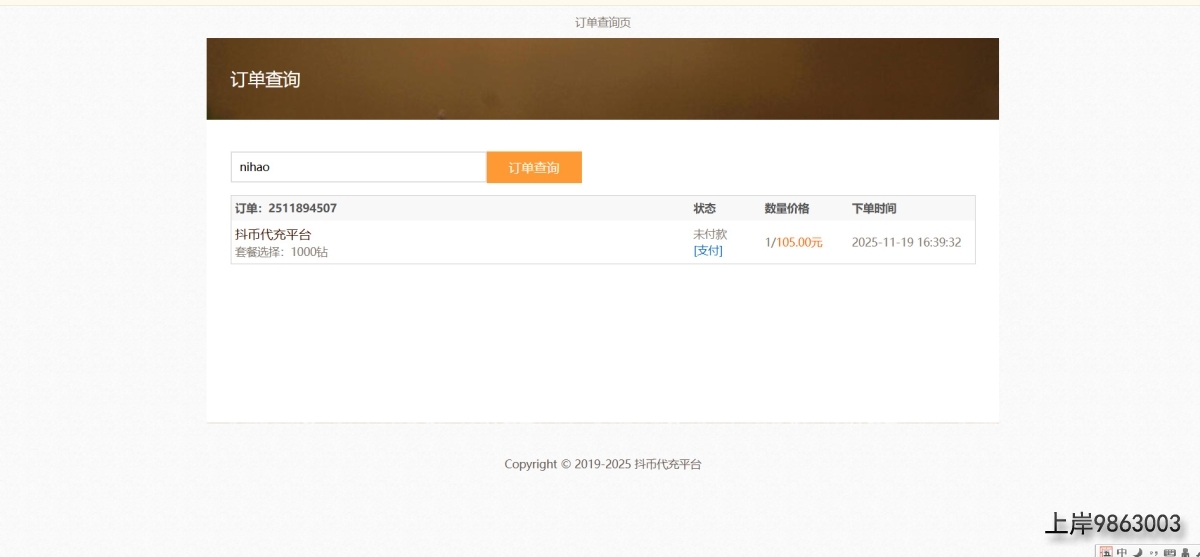Screen dimensions: 1200x557
Task: Click the 订单查询 banner heading
Action: point(265,79)
